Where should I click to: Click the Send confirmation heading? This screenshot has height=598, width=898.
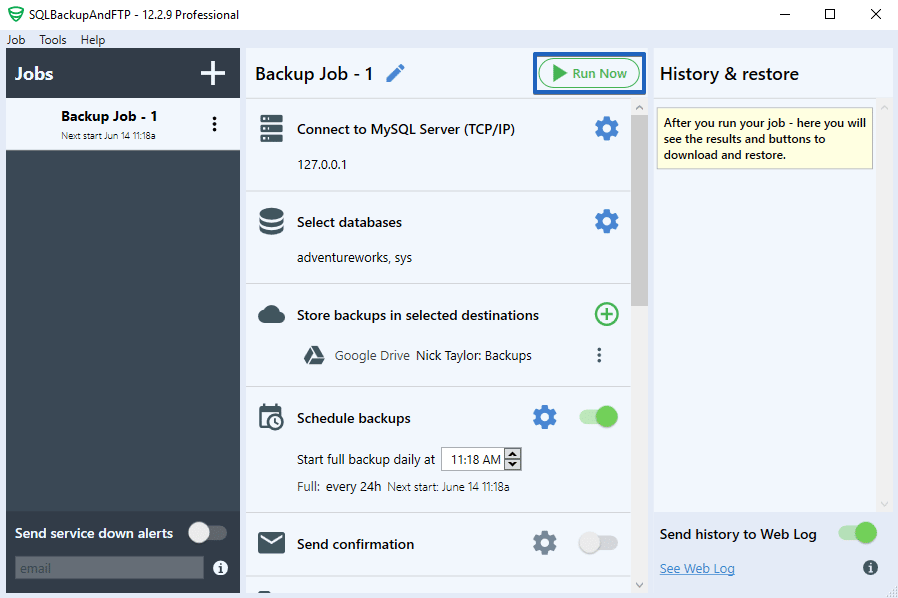355,544
